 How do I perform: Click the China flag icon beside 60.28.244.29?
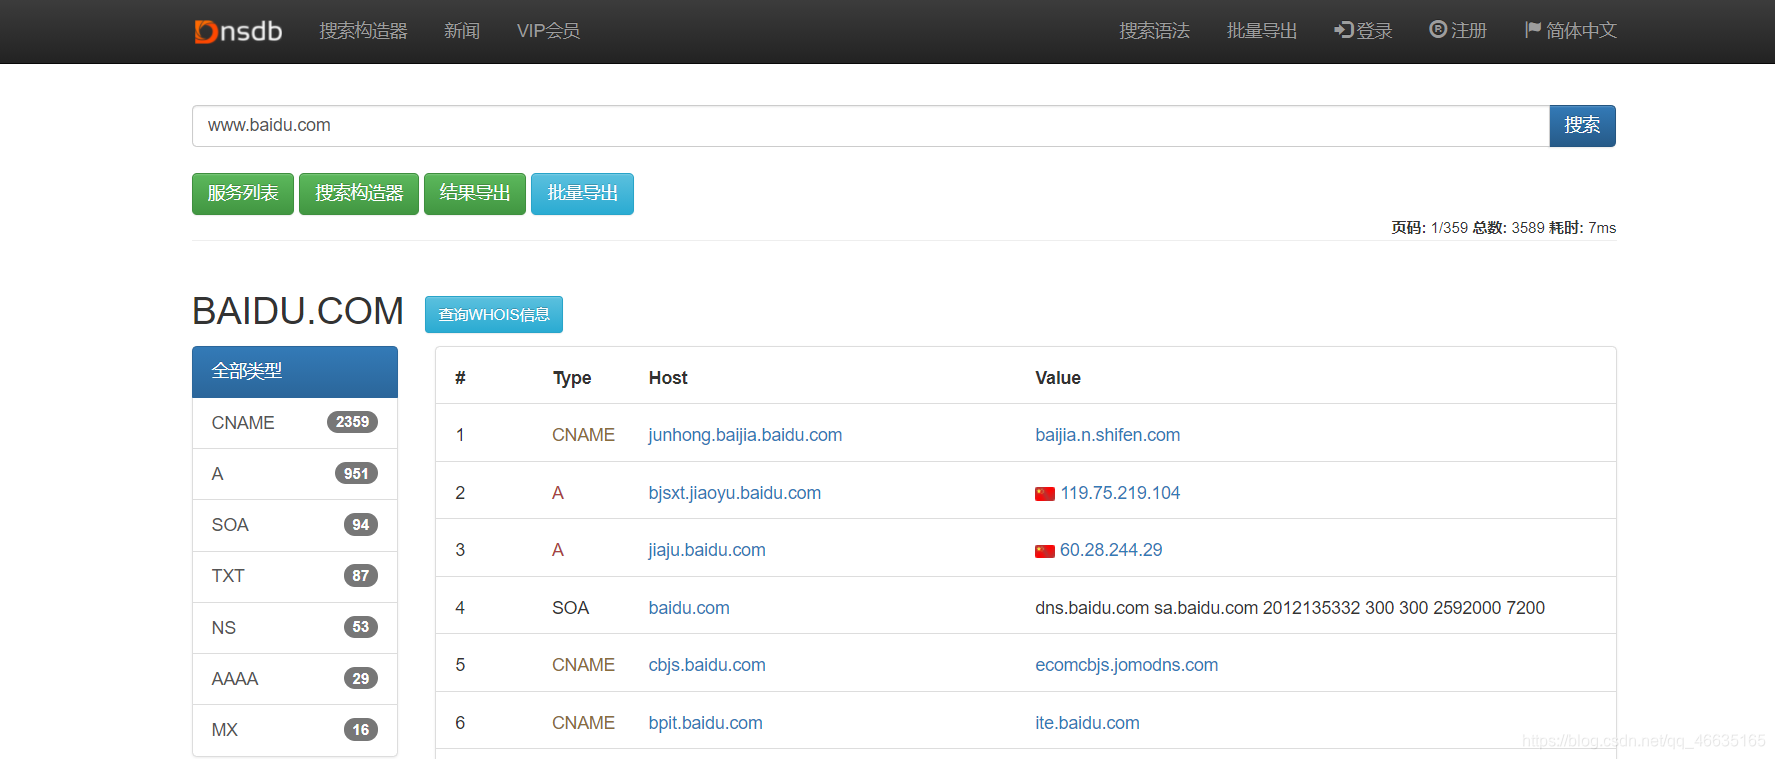pyautogui.click(x=1045, y=551)
